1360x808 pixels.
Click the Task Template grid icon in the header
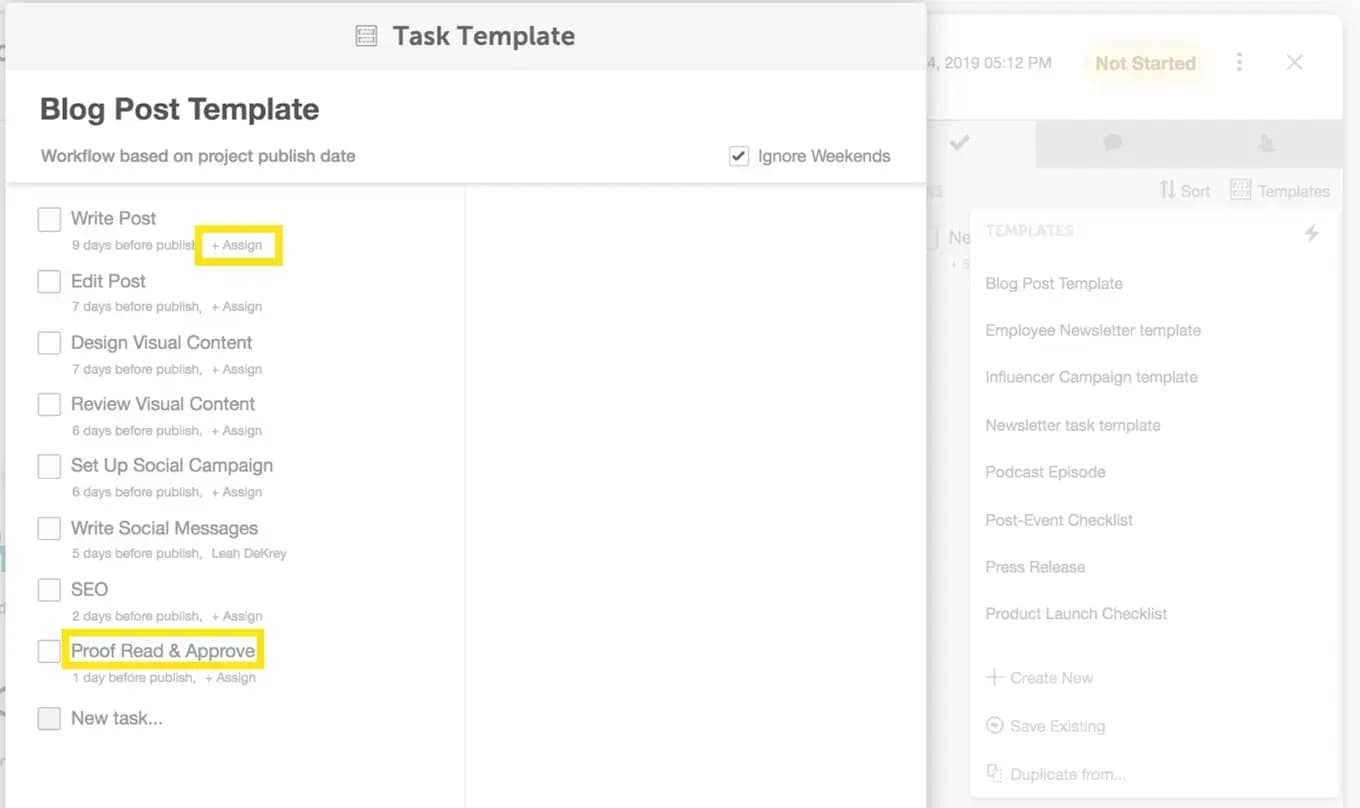click(x=364, y=35)
